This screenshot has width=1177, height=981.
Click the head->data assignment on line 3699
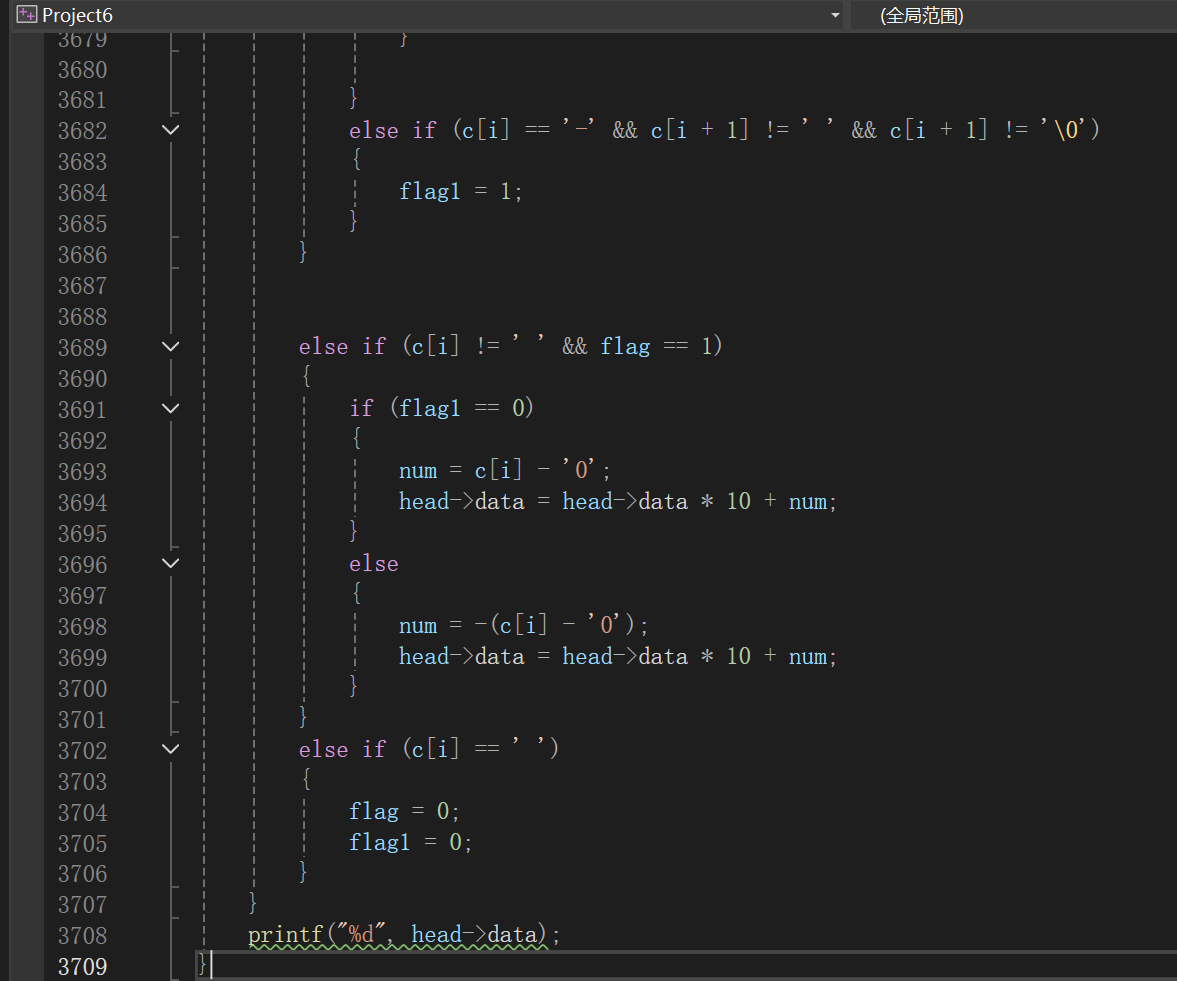click(617, 657)
